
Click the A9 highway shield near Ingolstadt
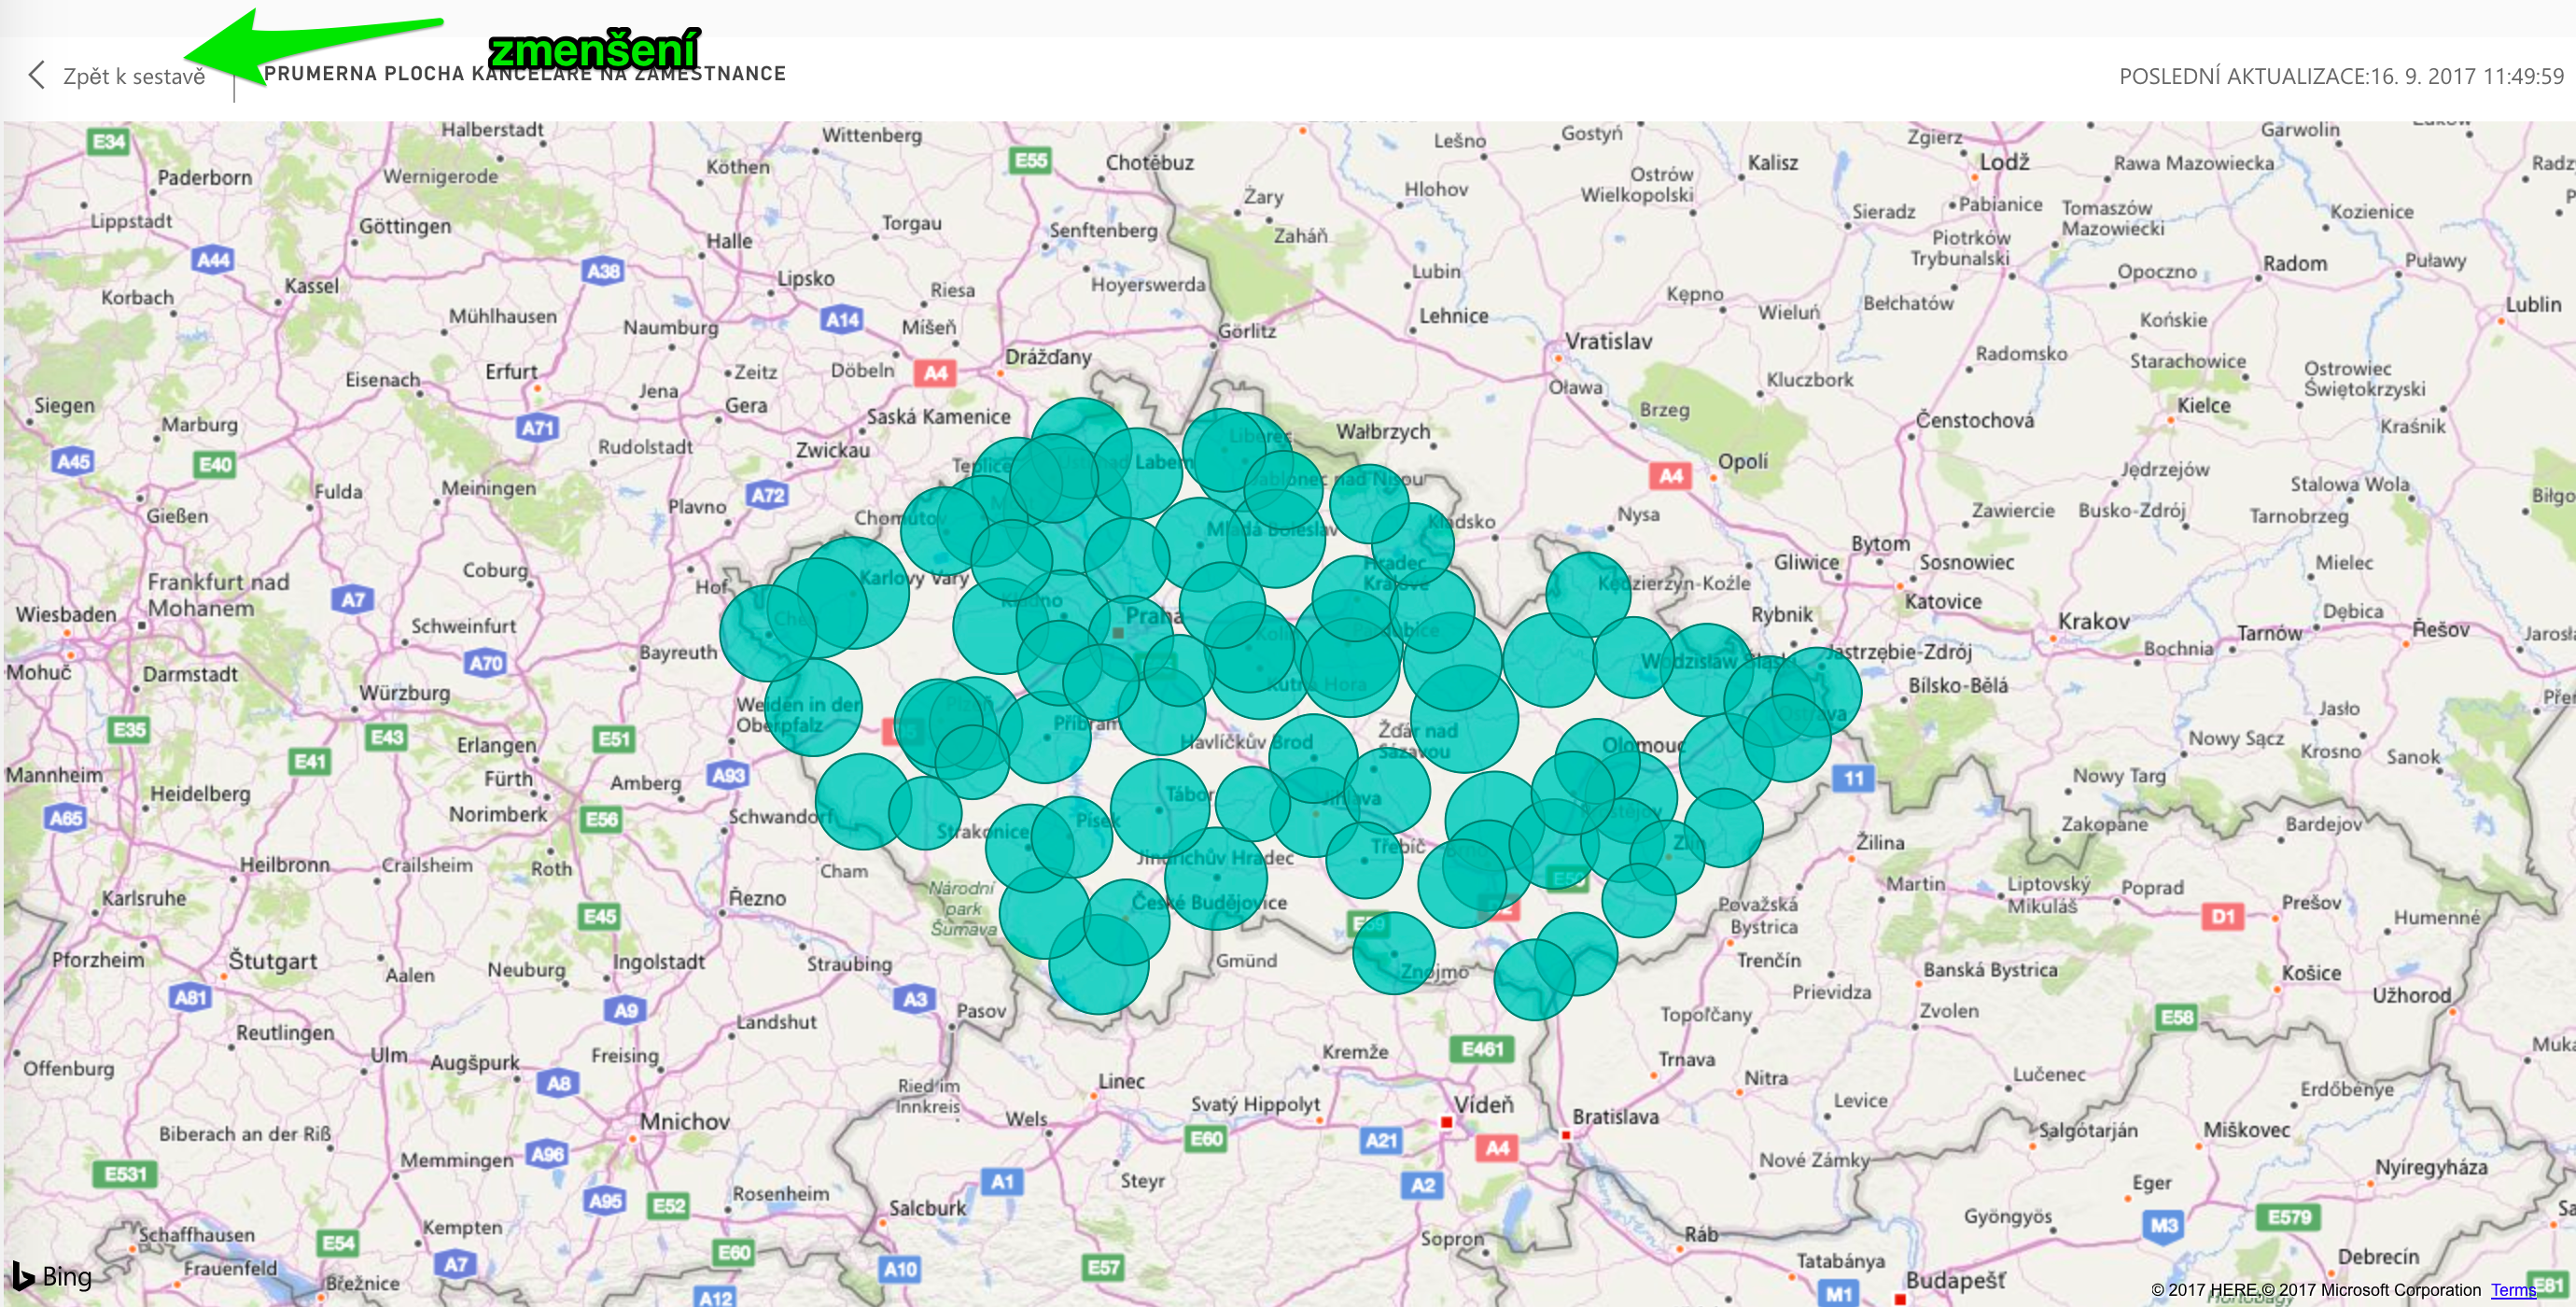(625, 1010)
